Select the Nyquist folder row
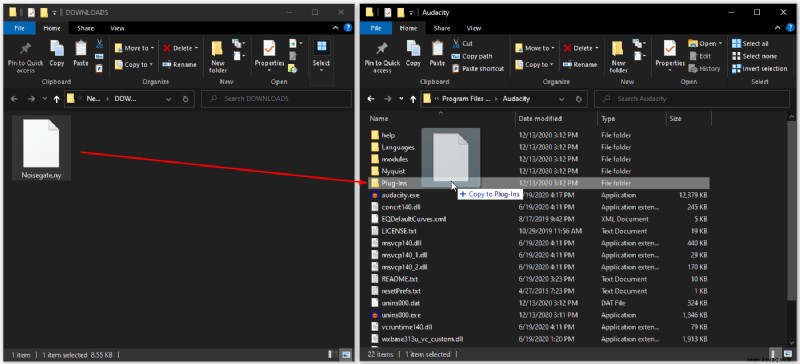Screen dimensions: 800x364 [538, 171]
